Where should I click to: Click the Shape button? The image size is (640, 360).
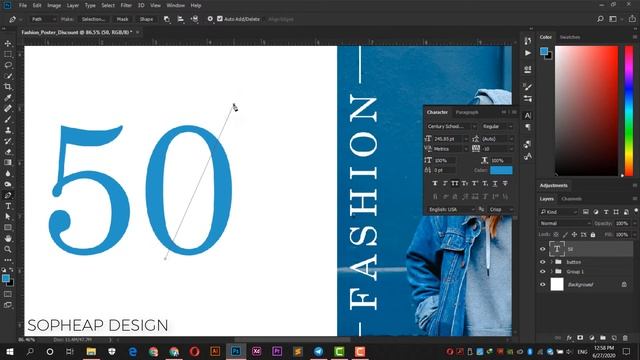pos(146,19)
